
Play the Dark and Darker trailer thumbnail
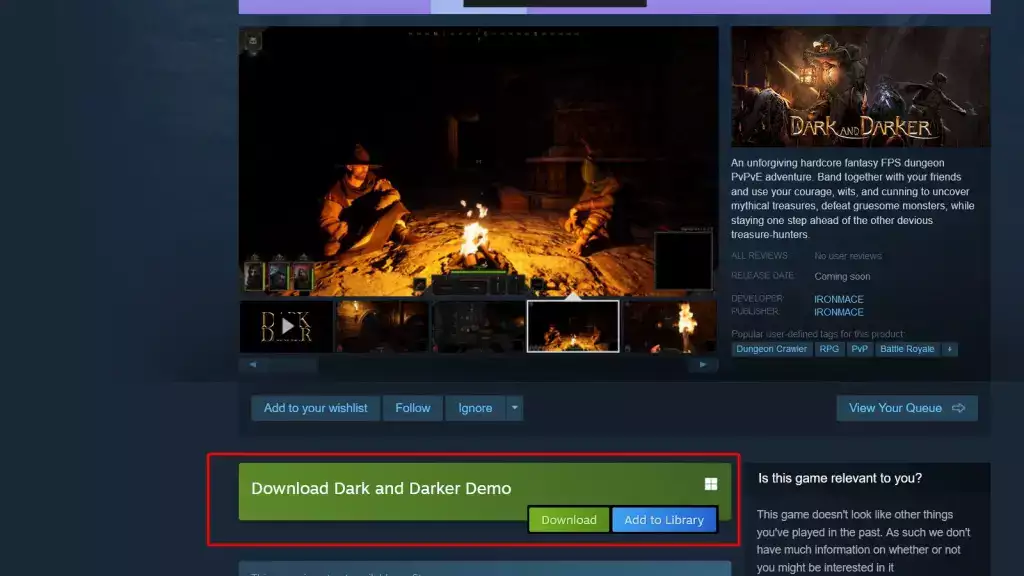coord(286,326)
